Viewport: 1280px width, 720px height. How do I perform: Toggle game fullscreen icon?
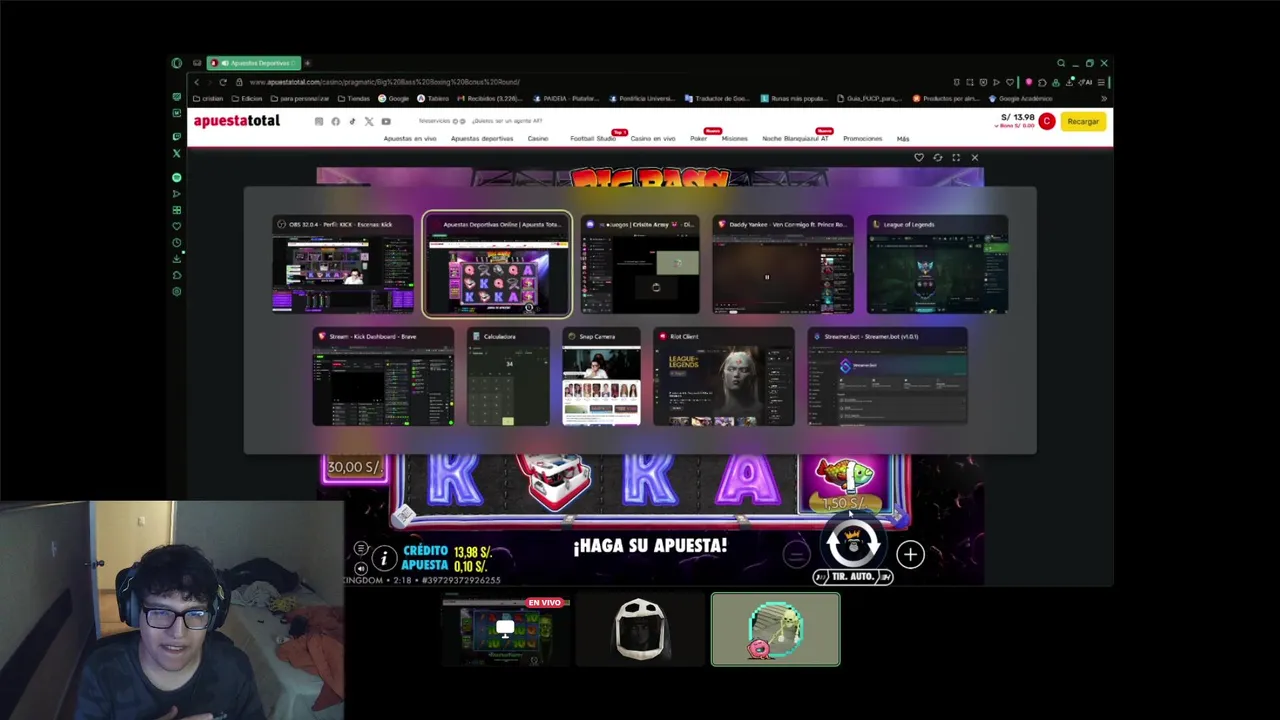click(956, 157)
